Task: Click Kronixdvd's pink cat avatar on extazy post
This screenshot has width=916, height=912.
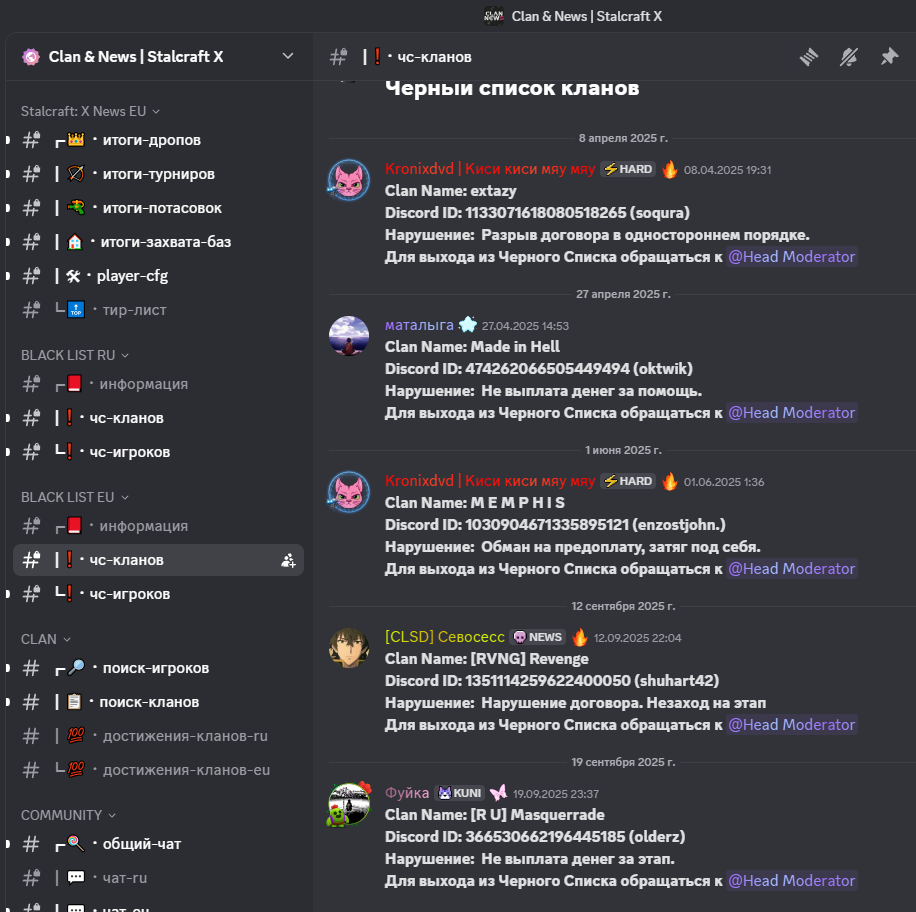Action: (349, 180)
